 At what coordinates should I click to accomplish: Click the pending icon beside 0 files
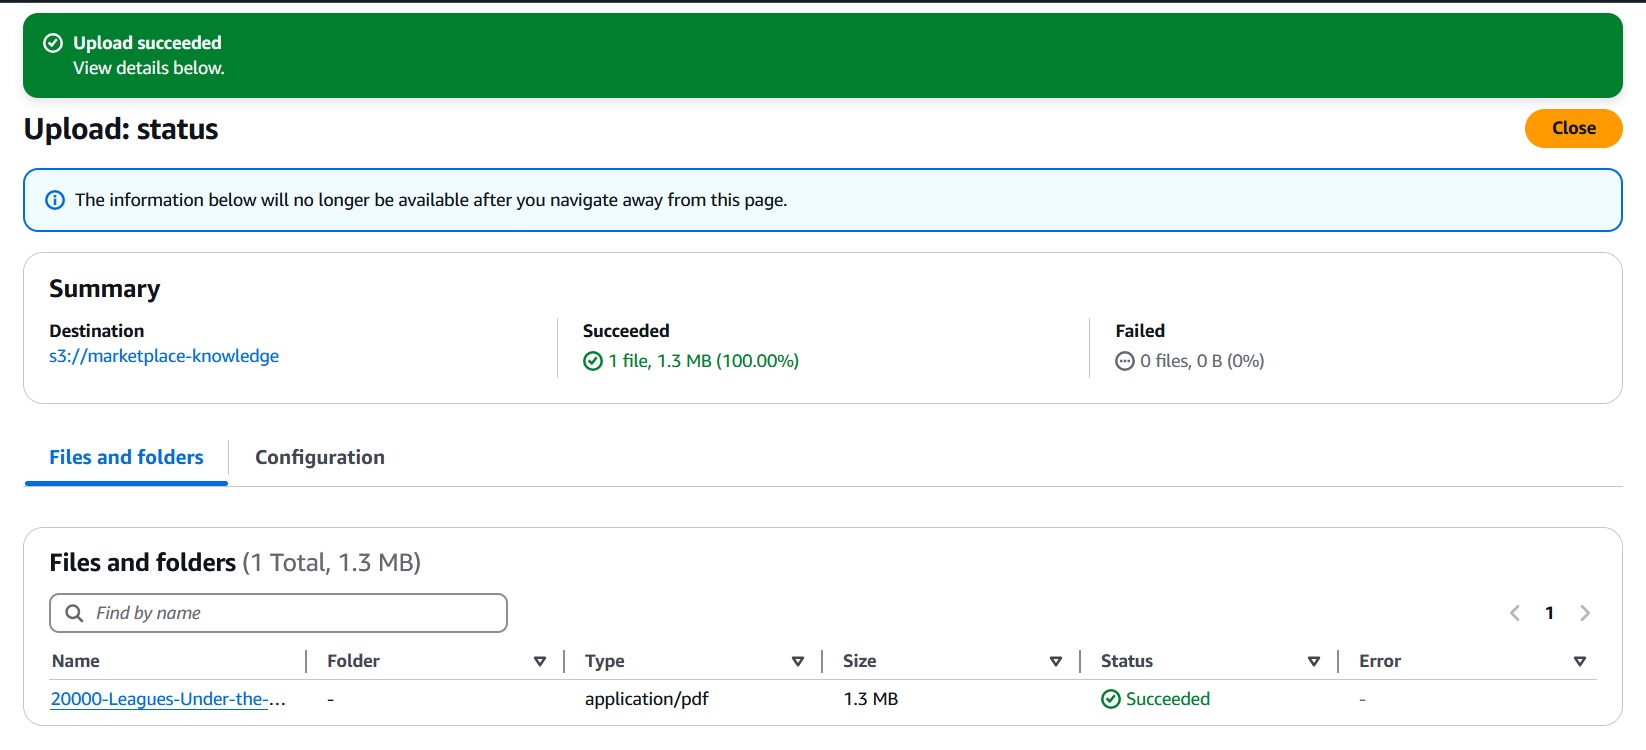click(1125, 361)
